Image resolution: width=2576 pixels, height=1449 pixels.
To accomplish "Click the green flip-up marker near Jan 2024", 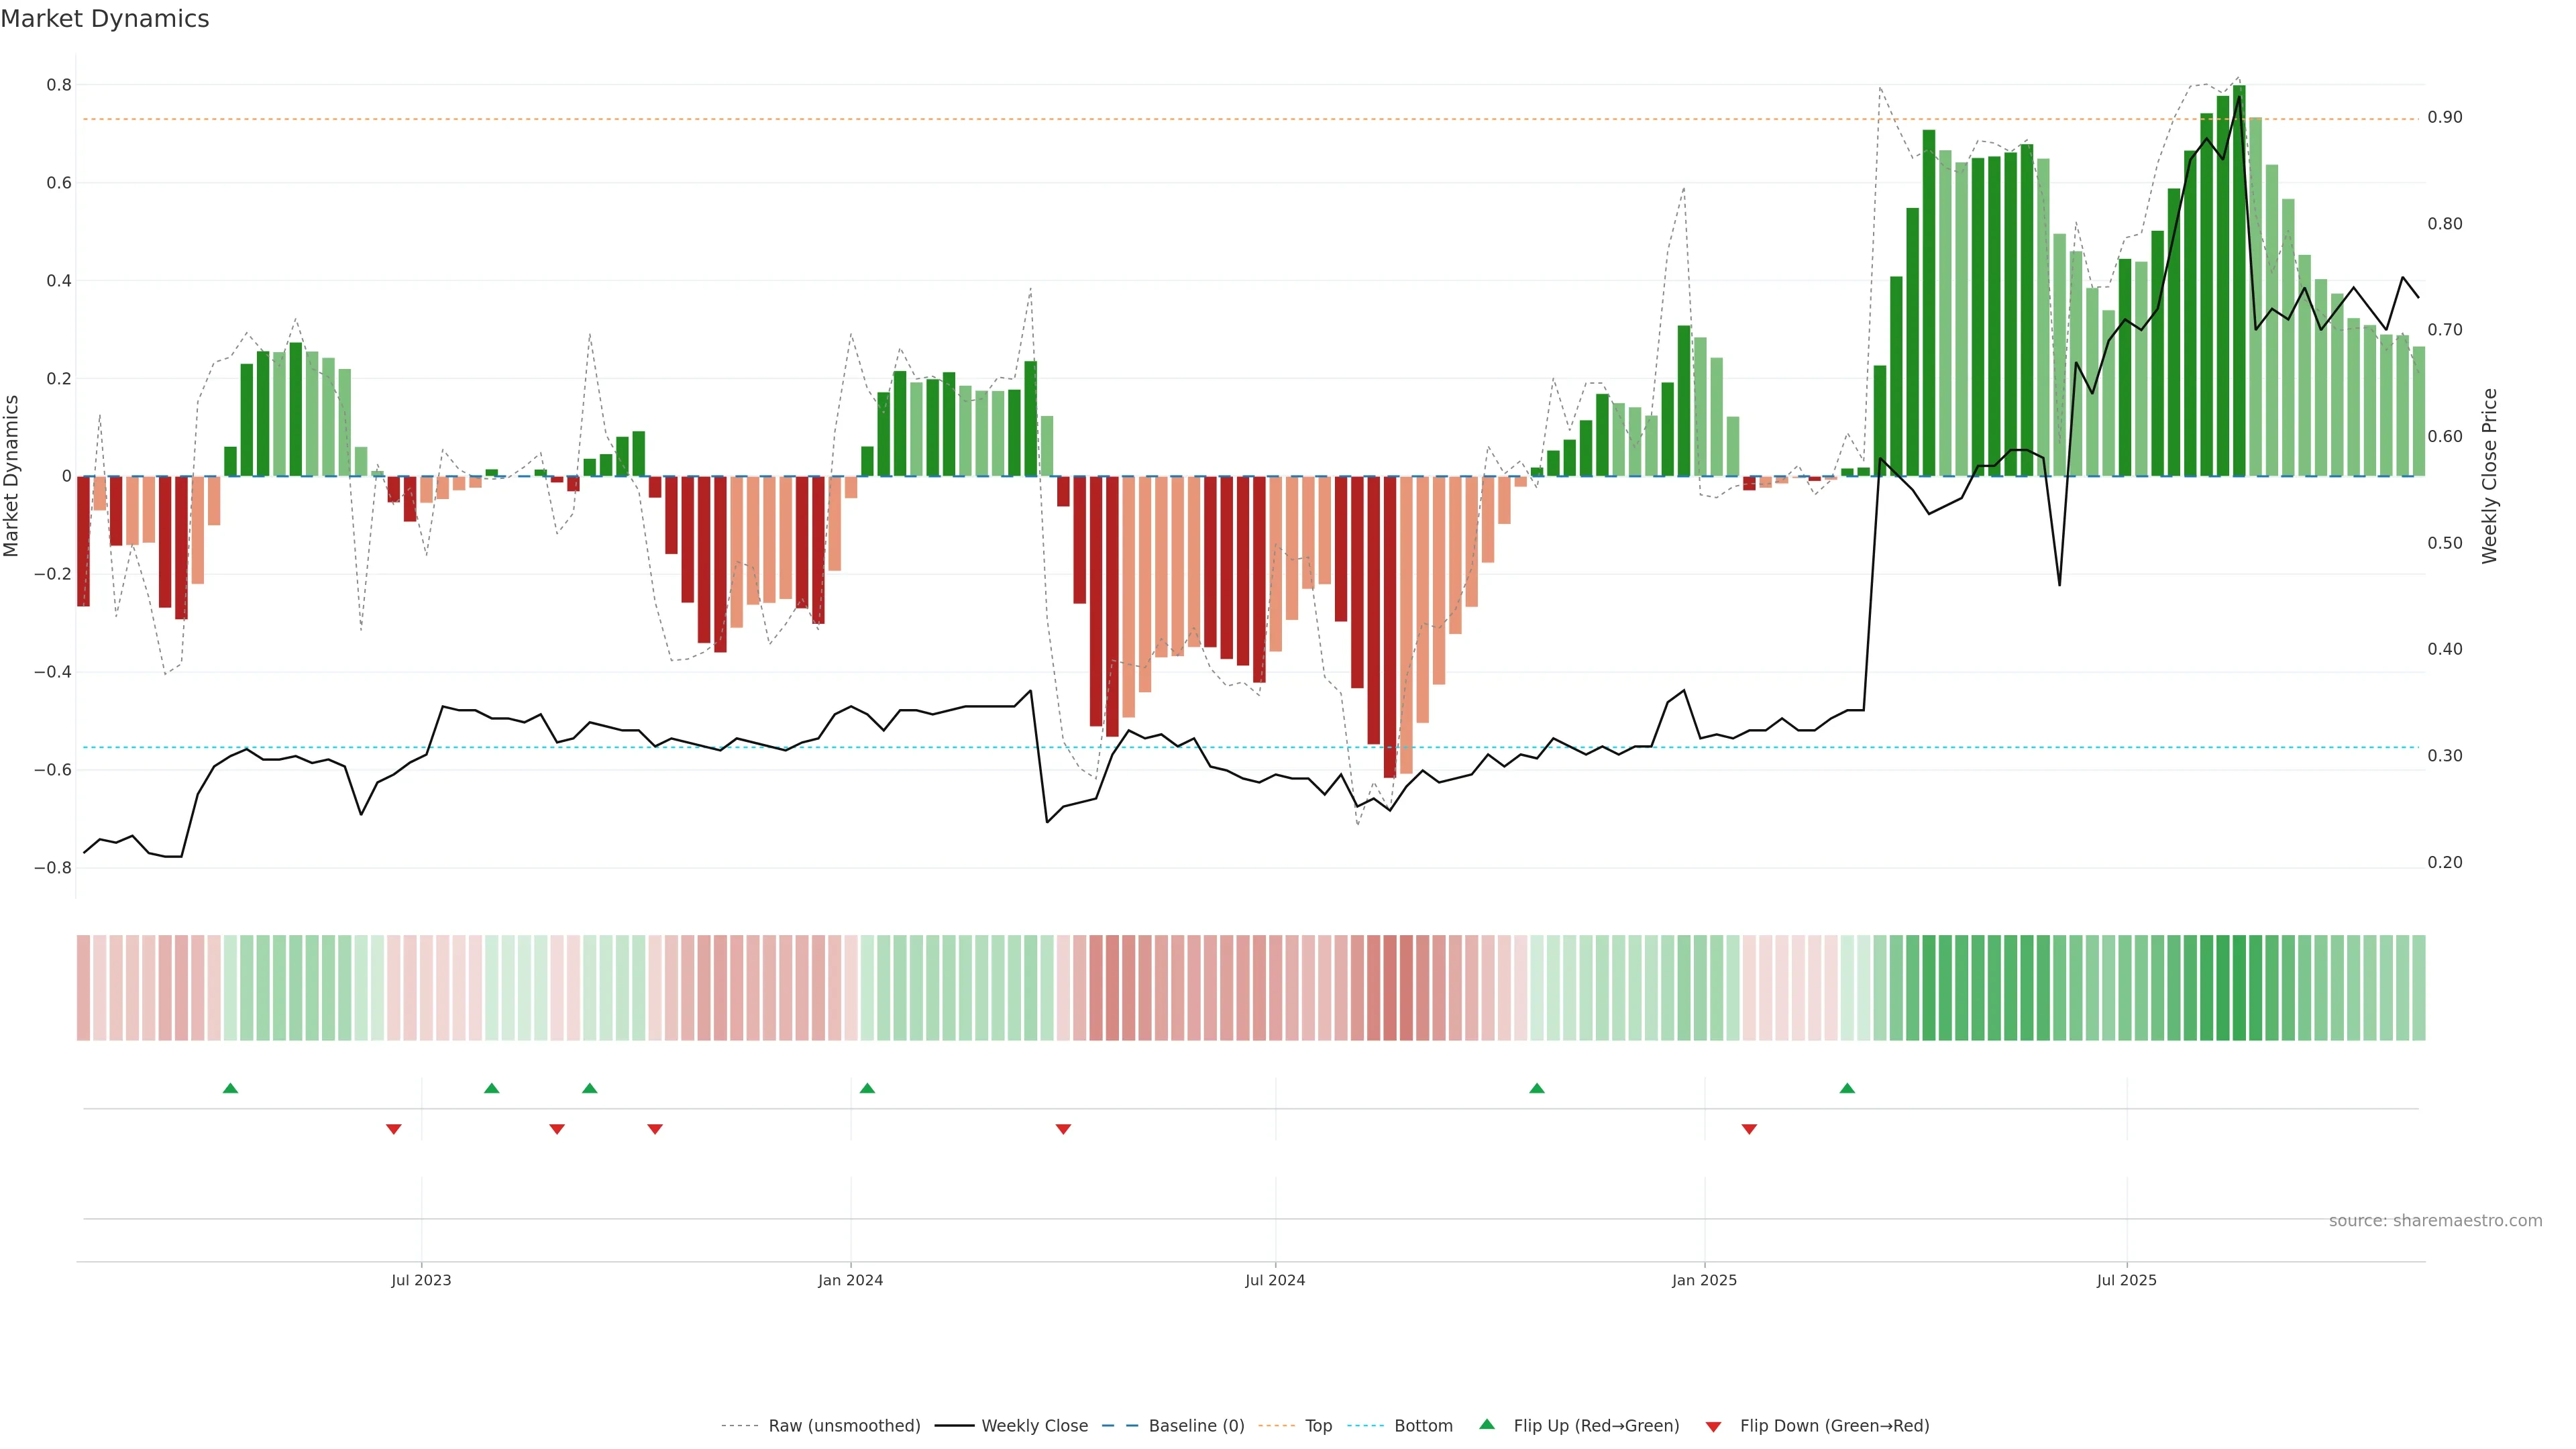I will coord(867,1088).
